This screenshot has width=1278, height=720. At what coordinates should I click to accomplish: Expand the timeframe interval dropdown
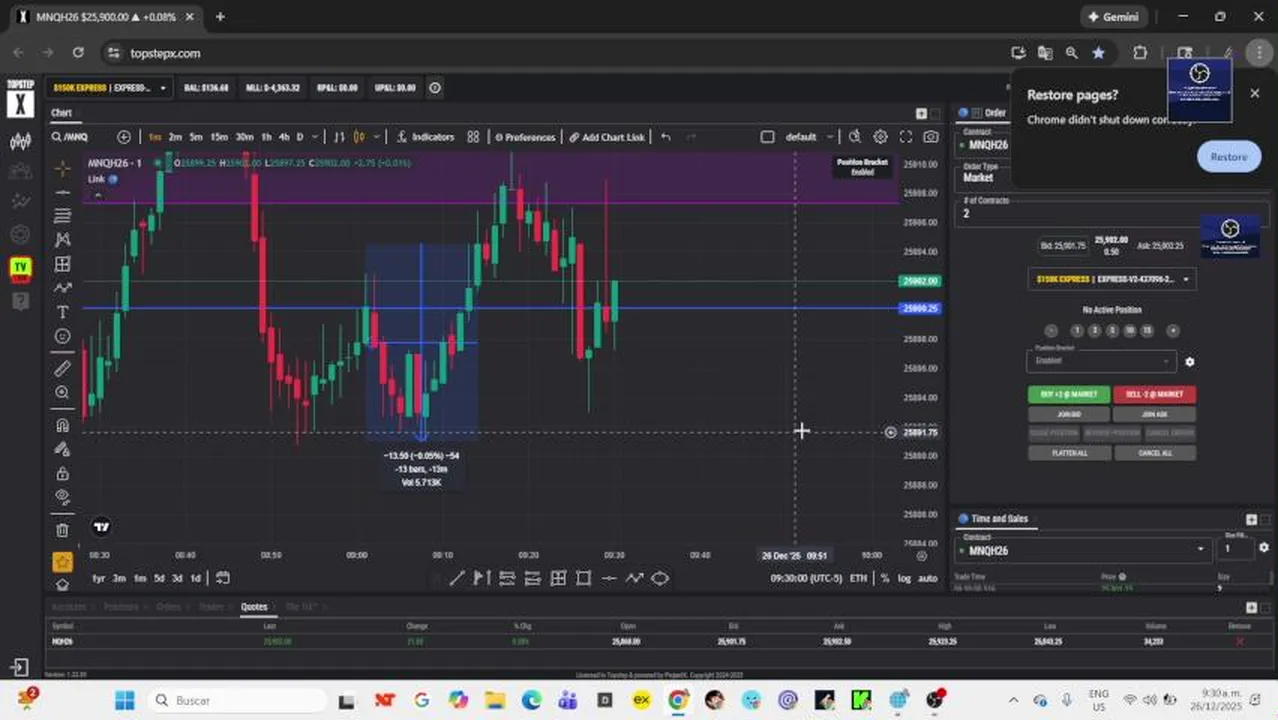(x=315, y=137)
